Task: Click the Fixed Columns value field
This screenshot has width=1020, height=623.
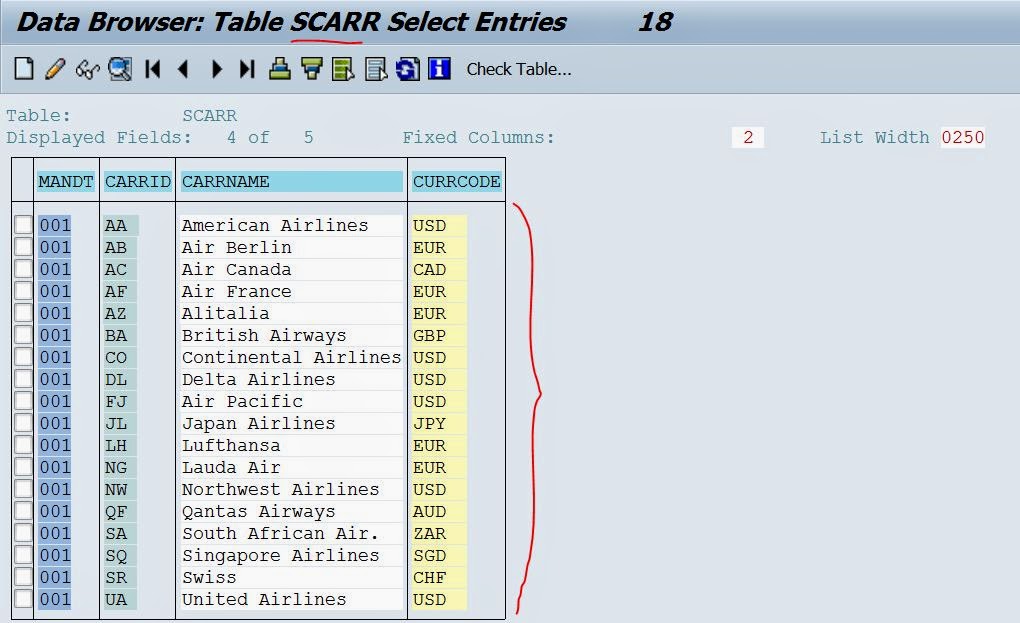Action: [x=747, y=137]
